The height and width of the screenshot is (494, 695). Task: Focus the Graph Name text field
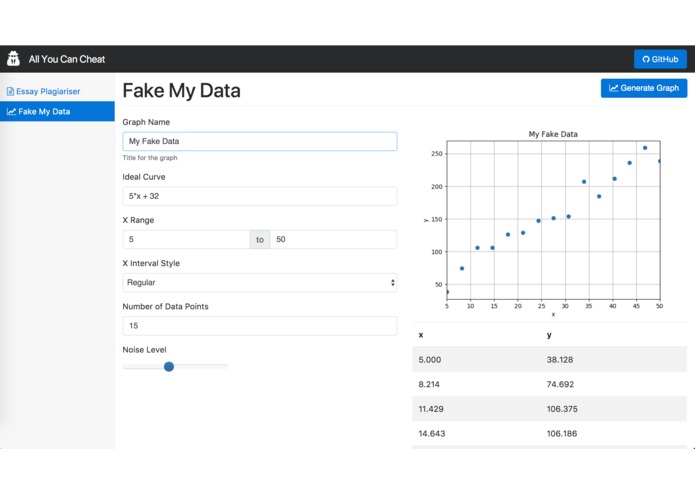[x=259, y=142]
